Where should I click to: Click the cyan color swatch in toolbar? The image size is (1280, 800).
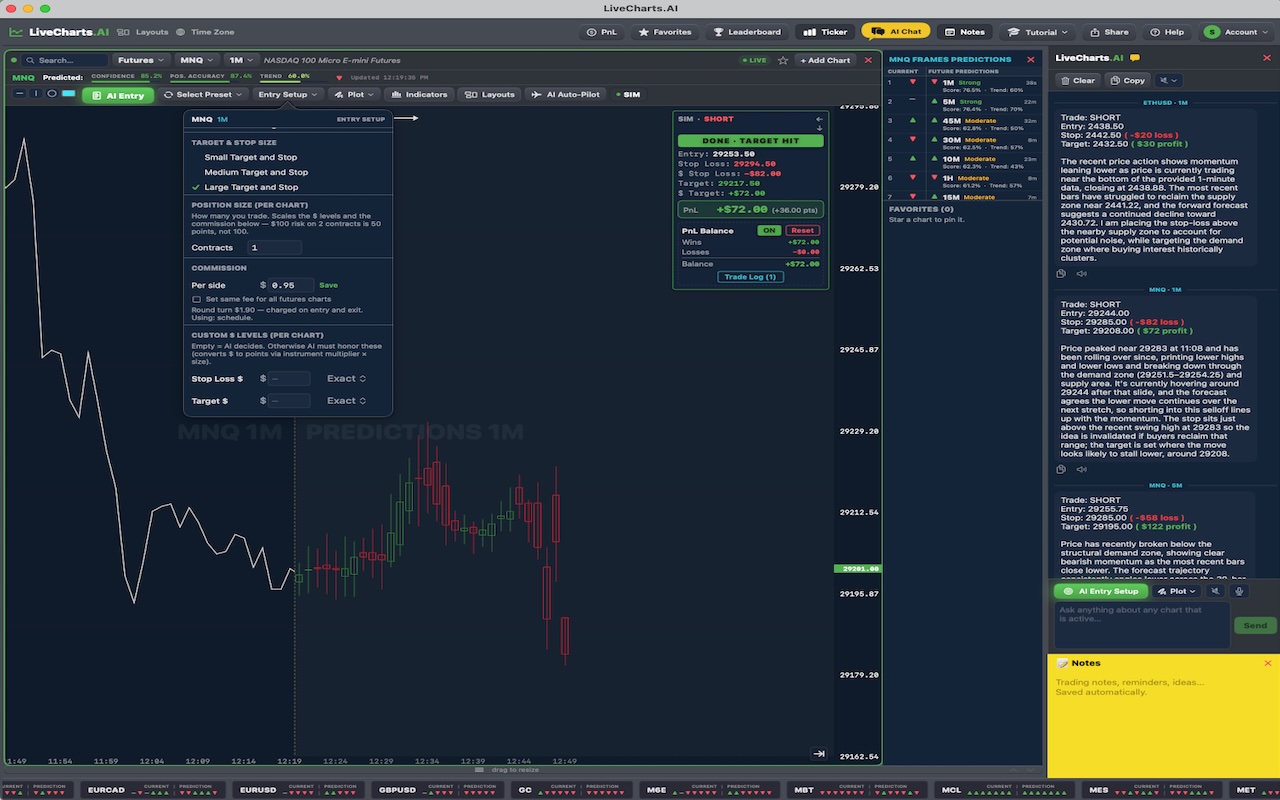(68, 94)
